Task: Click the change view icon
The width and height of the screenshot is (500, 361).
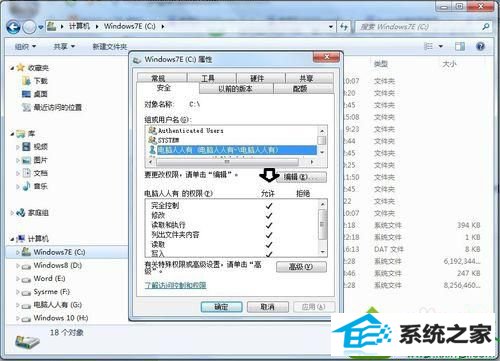Action: [x=428, y=46]
